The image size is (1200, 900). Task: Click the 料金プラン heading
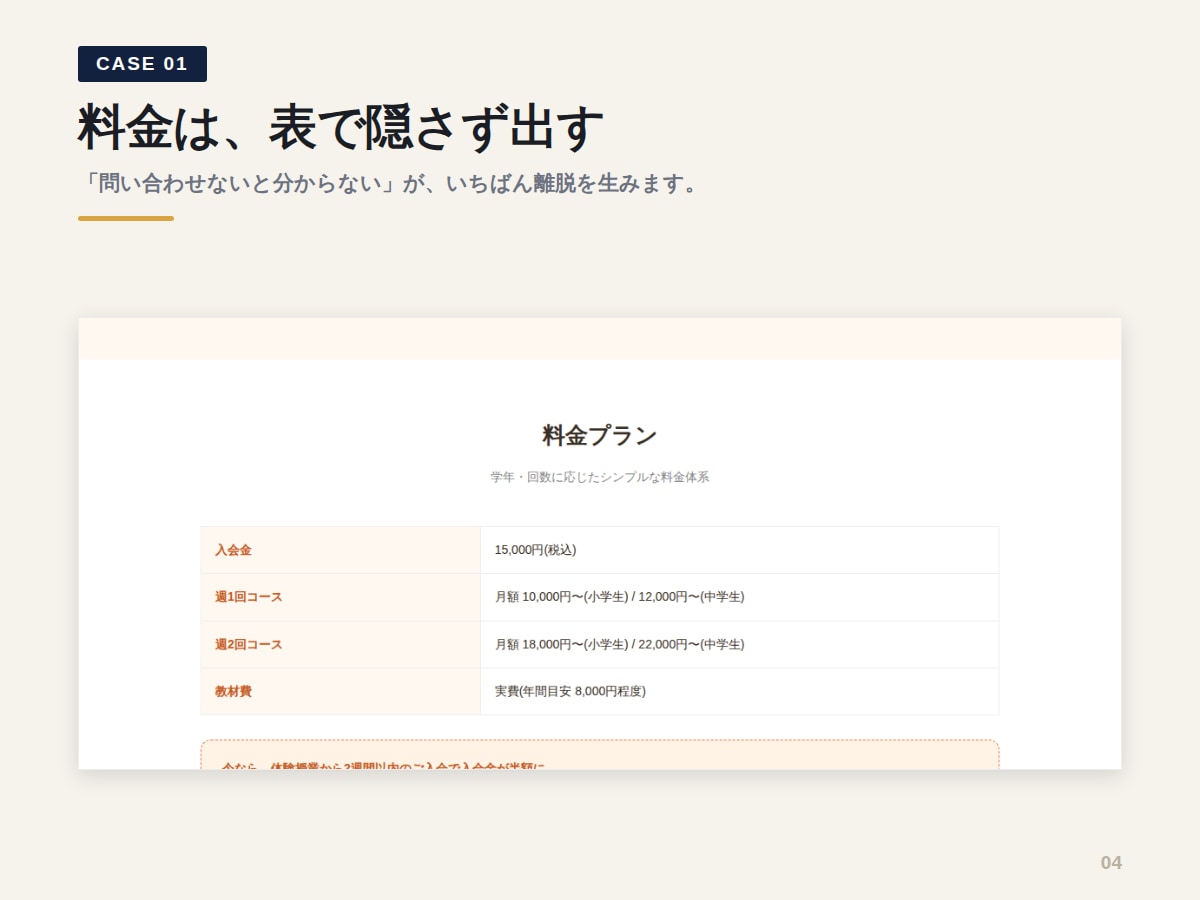point(600,436)
